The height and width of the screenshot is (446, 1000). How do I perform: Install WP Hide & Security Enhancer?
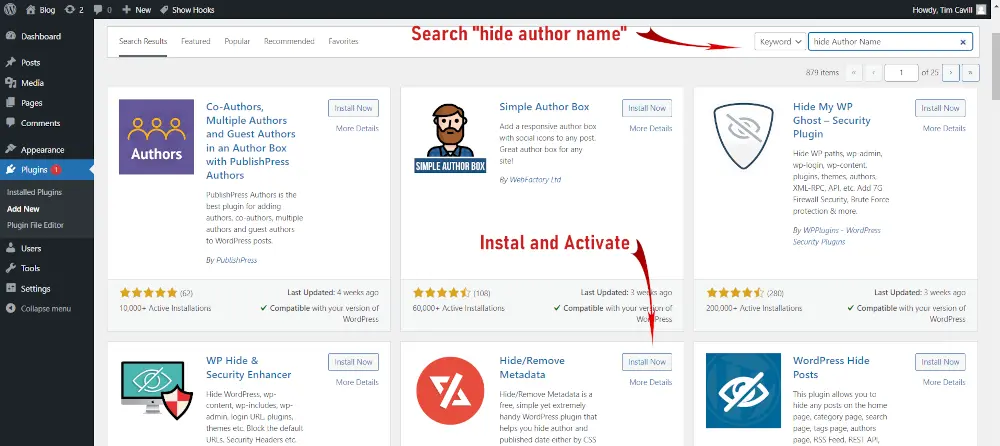pyautogui.click(x=353, y=362)
